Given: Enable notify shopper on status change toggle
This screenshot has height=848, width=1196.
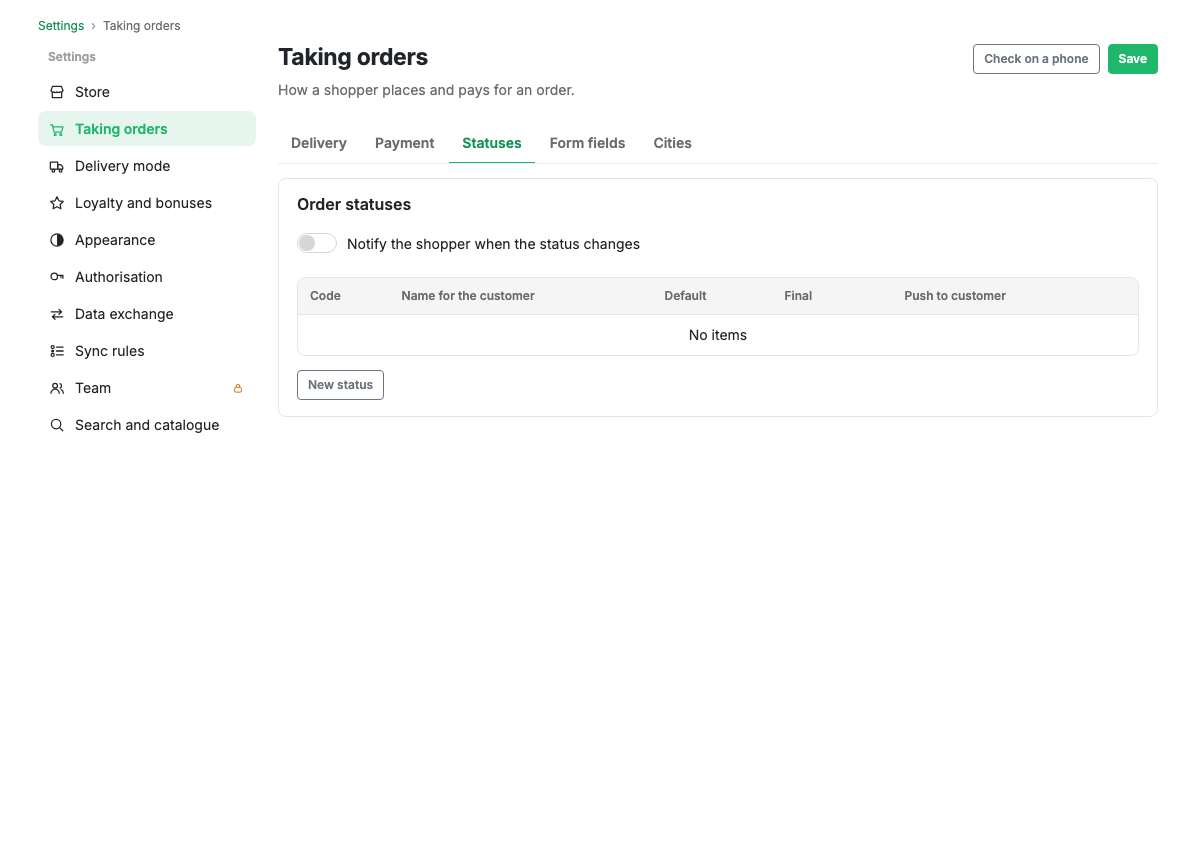Looking at the screenshot, I should (317, 243).
